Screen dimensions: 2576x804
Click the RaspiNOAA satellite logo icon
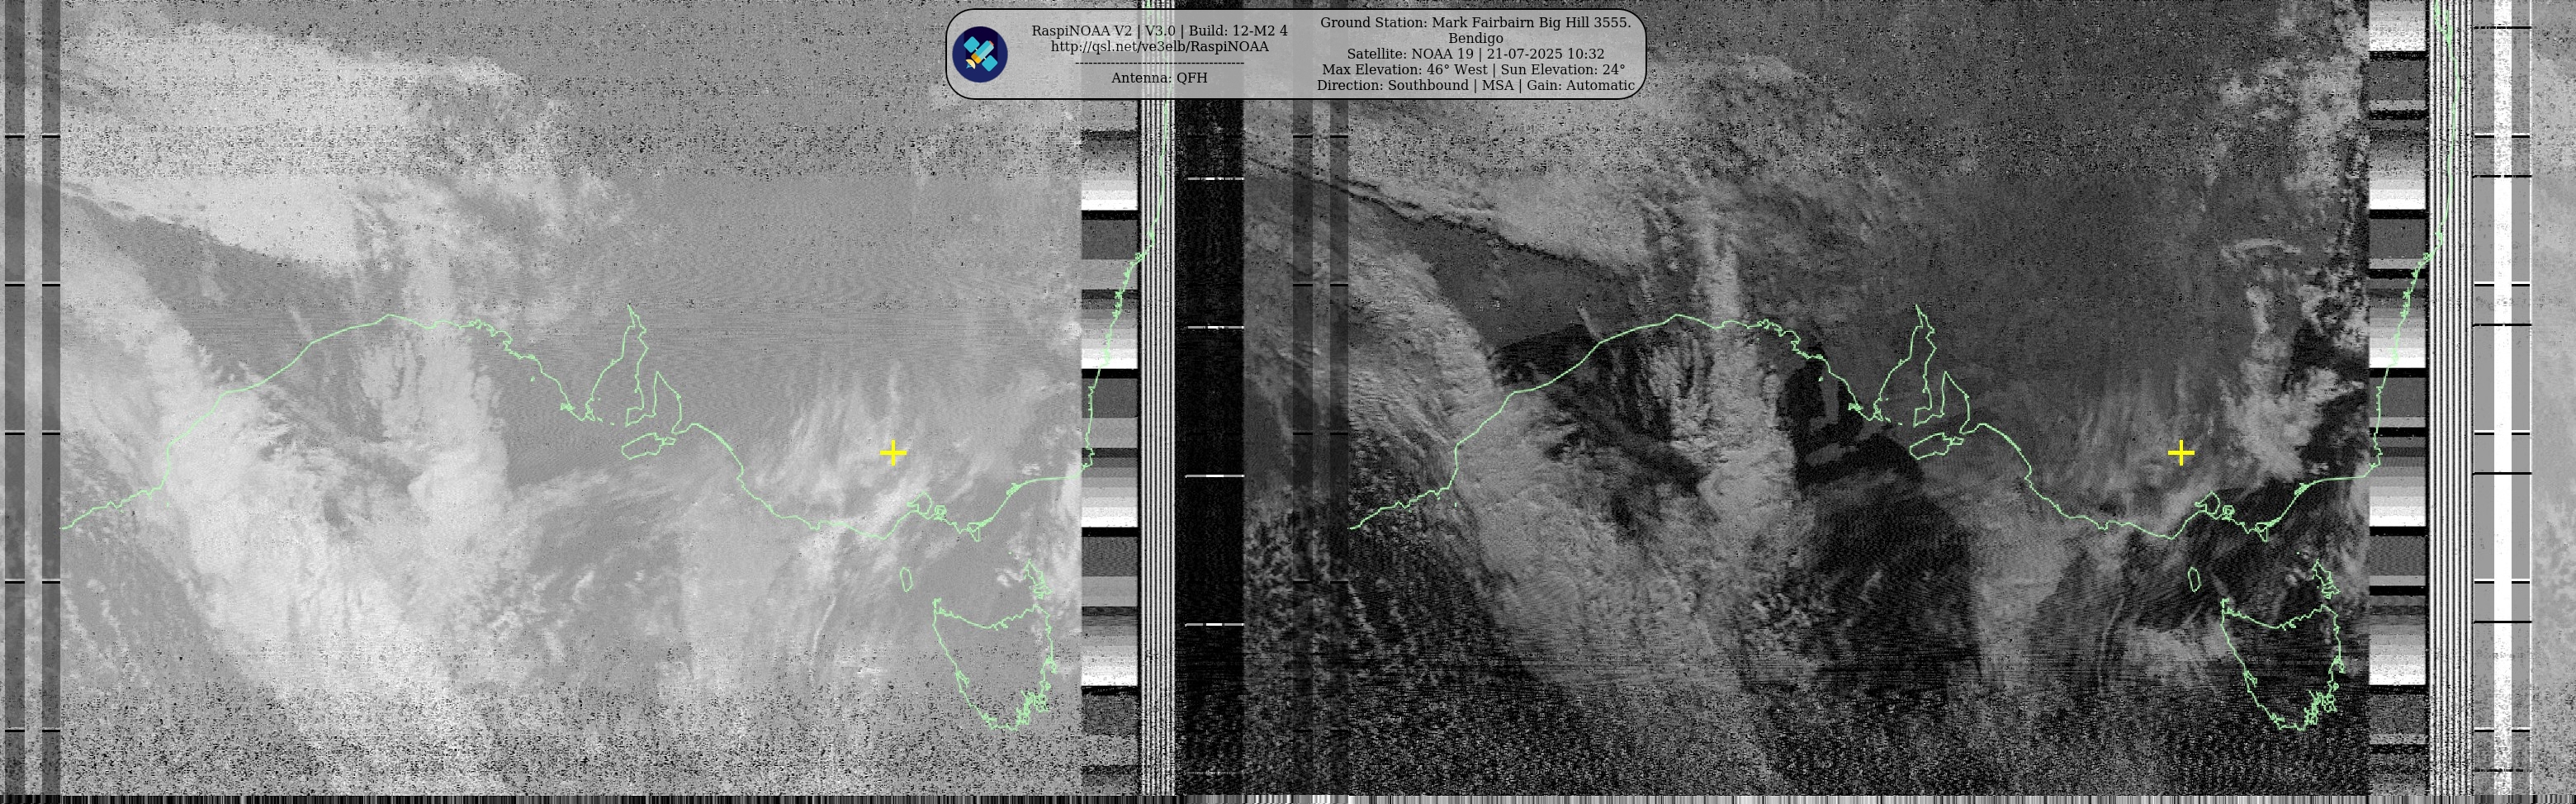979,54
